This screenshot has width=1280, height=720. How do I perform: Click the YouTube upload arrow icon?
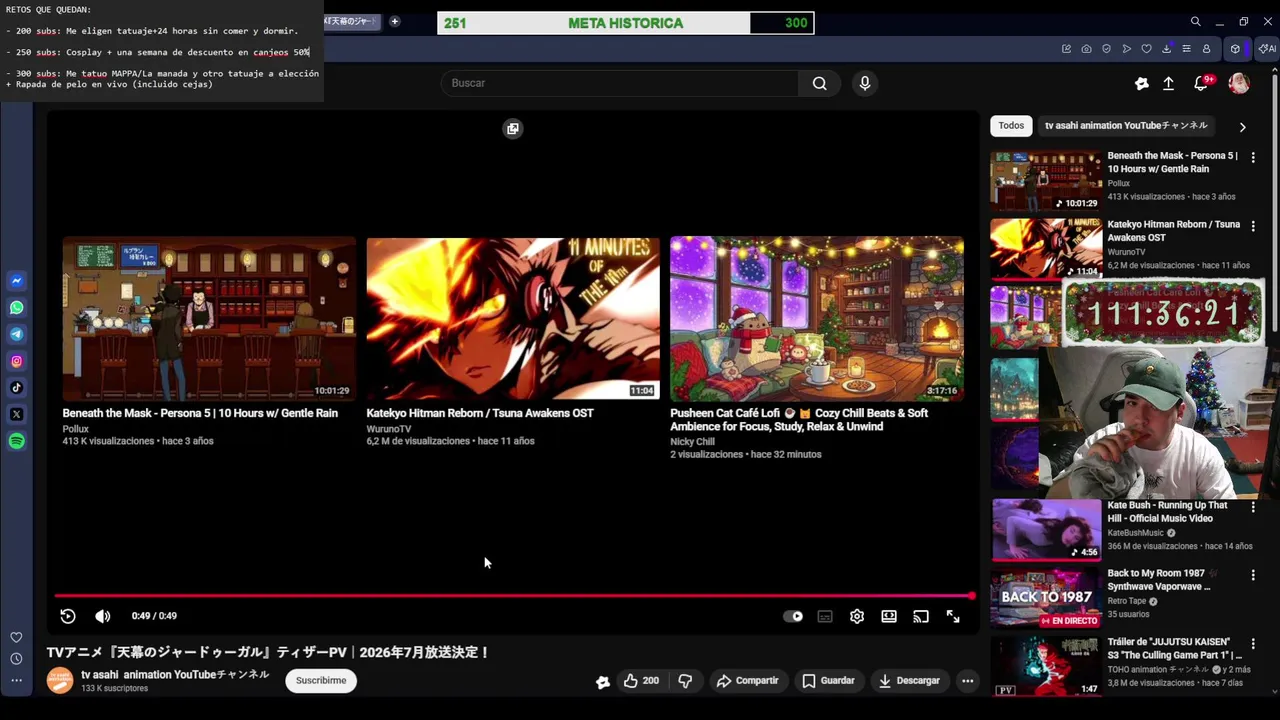(x=1168, y=84)
